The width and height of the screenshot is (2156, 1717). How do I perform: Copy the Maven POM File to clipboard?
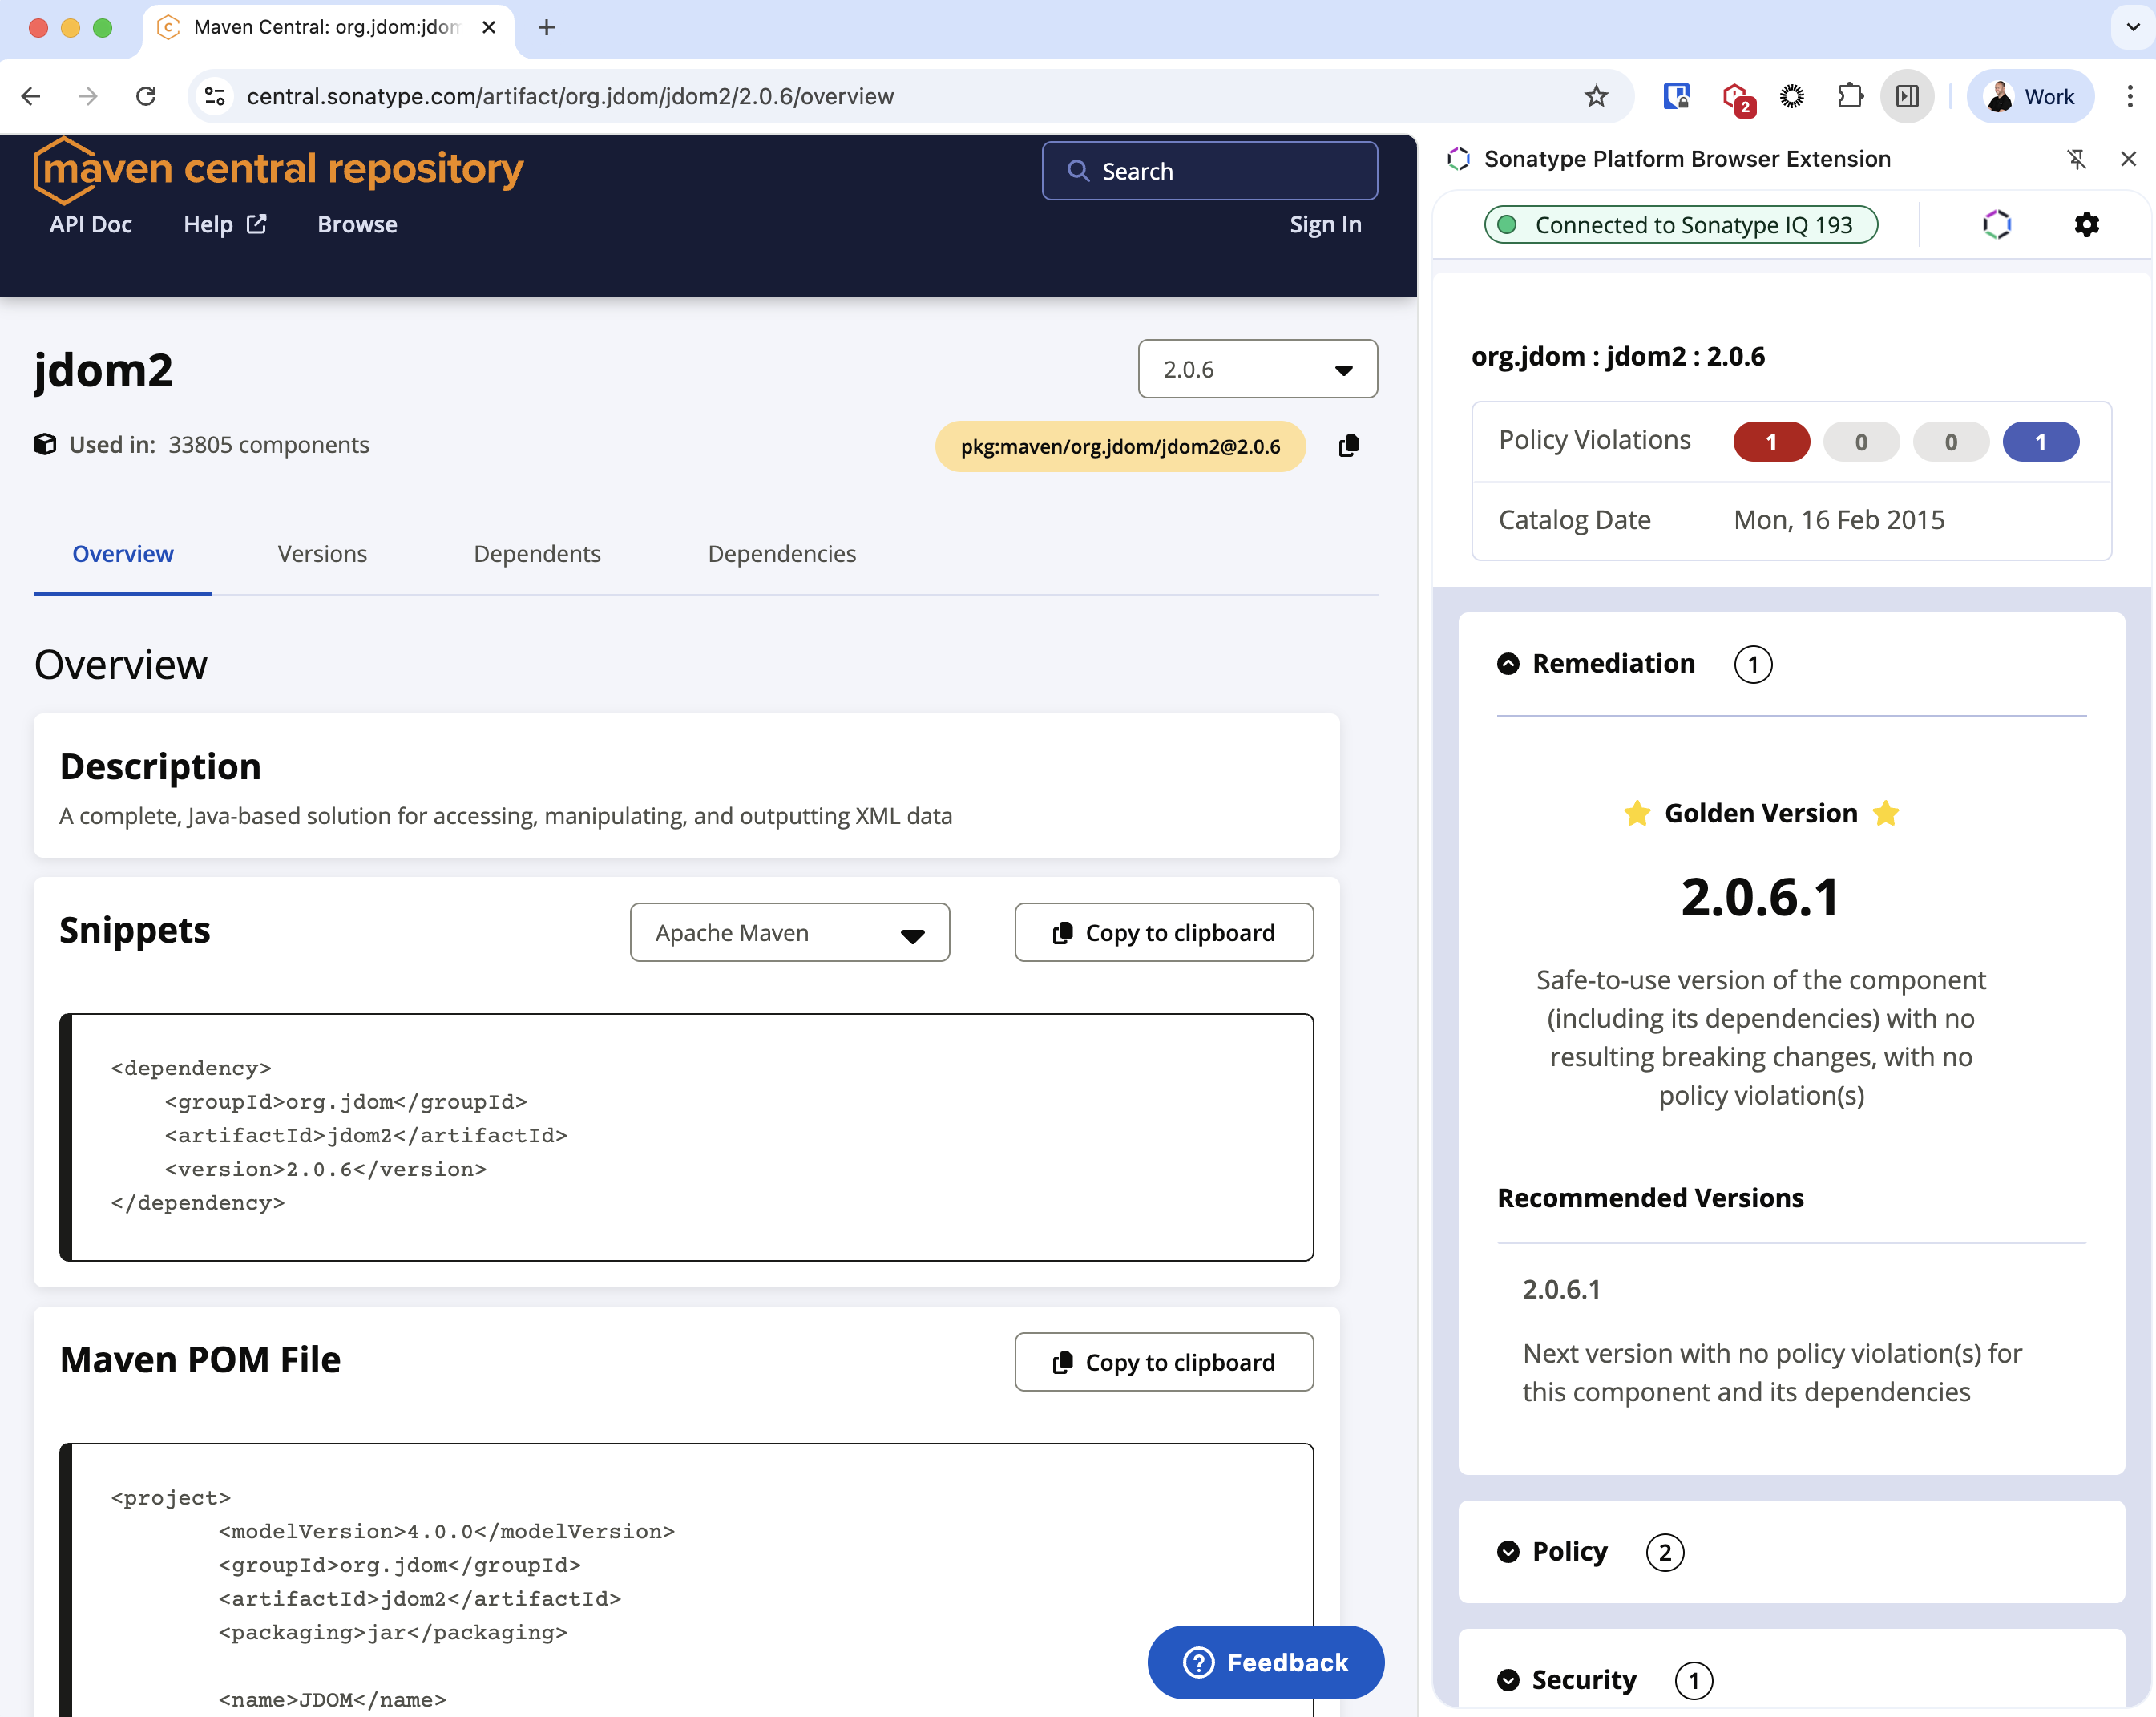[1164, 1362]
